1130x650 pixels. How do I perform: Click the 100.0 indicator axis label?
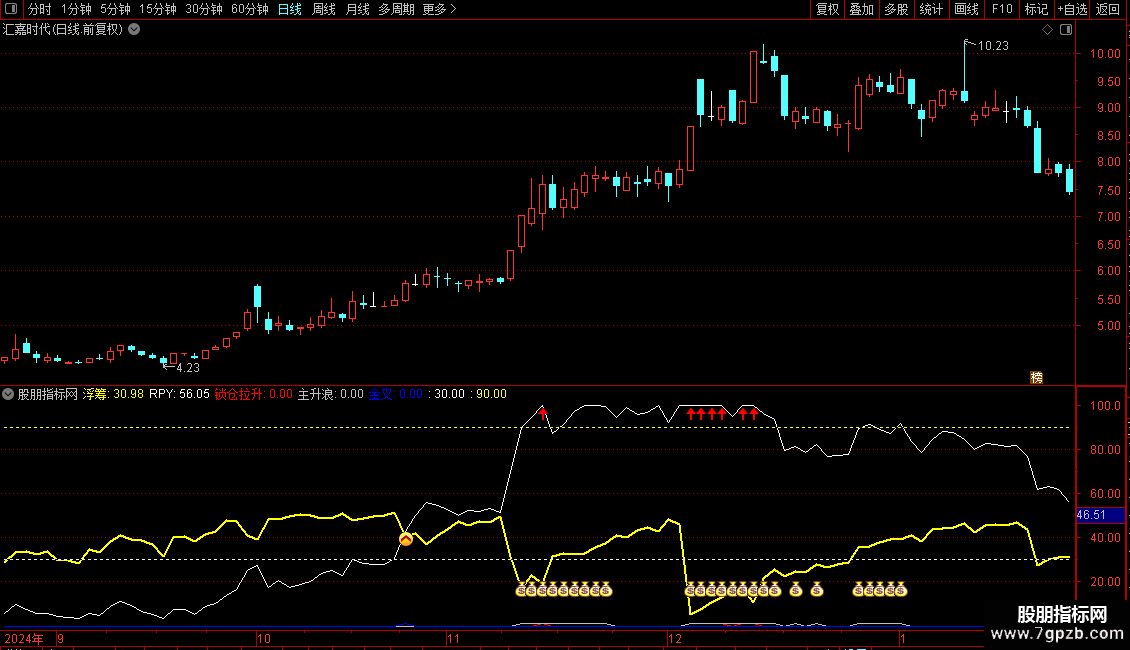pyautogui.click(x=1105, y=406)
